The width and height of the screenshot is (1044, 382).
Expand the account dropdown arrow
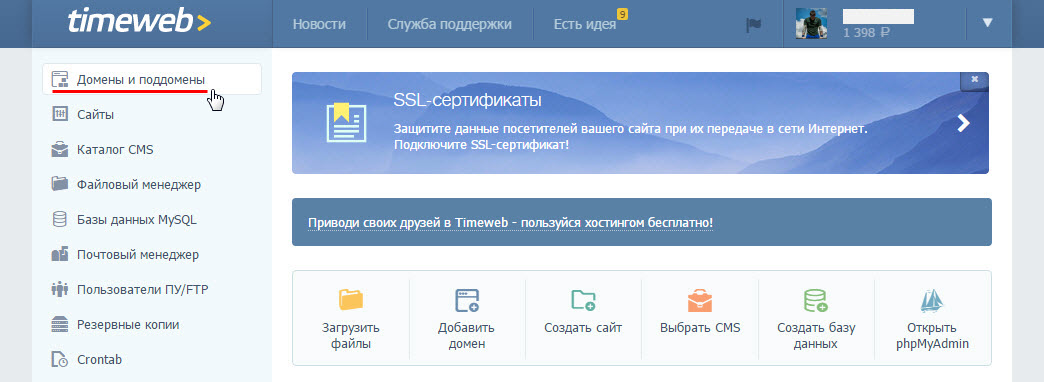pos(987,23)
